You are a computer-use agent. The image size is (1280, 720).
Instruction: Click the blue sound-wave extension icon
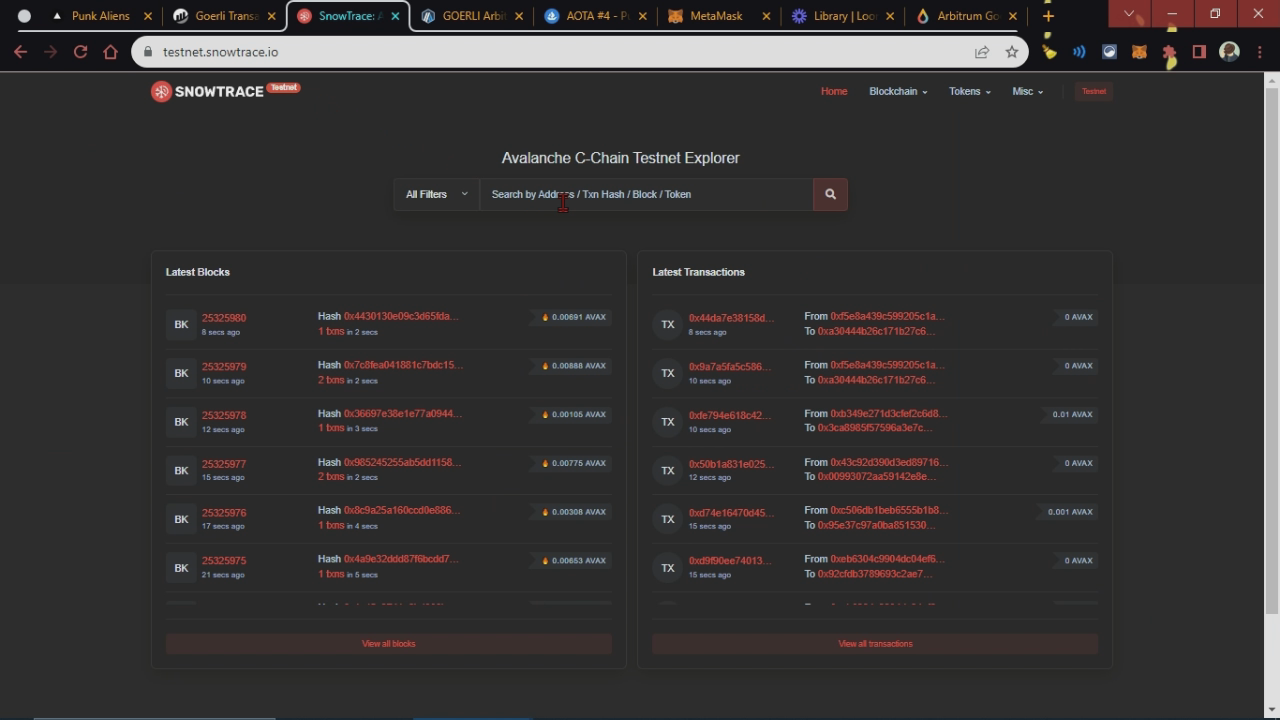[1079, 52]
